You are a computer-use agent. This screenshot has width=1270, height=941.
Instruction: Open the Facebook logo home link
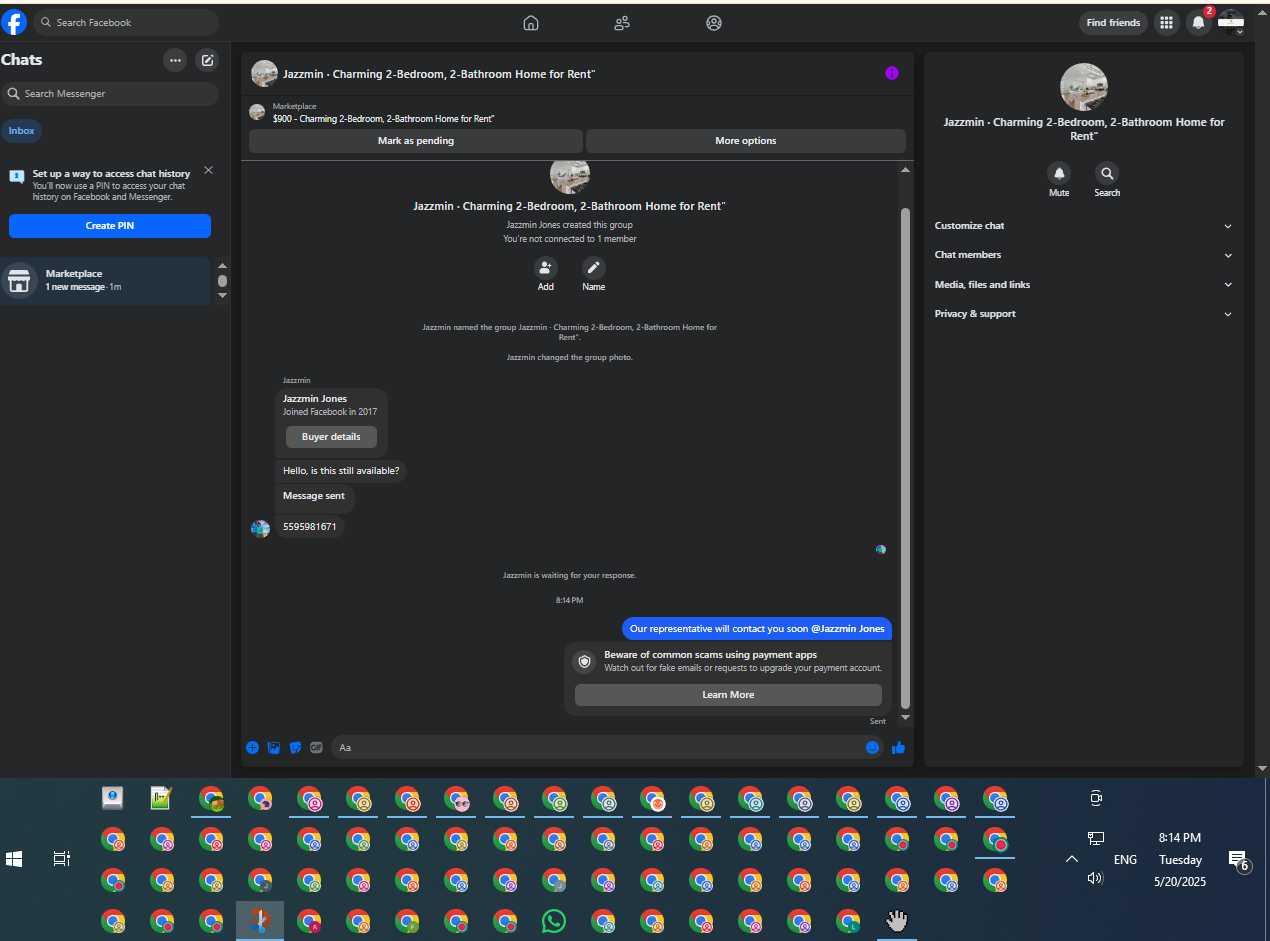pos(14,22)
